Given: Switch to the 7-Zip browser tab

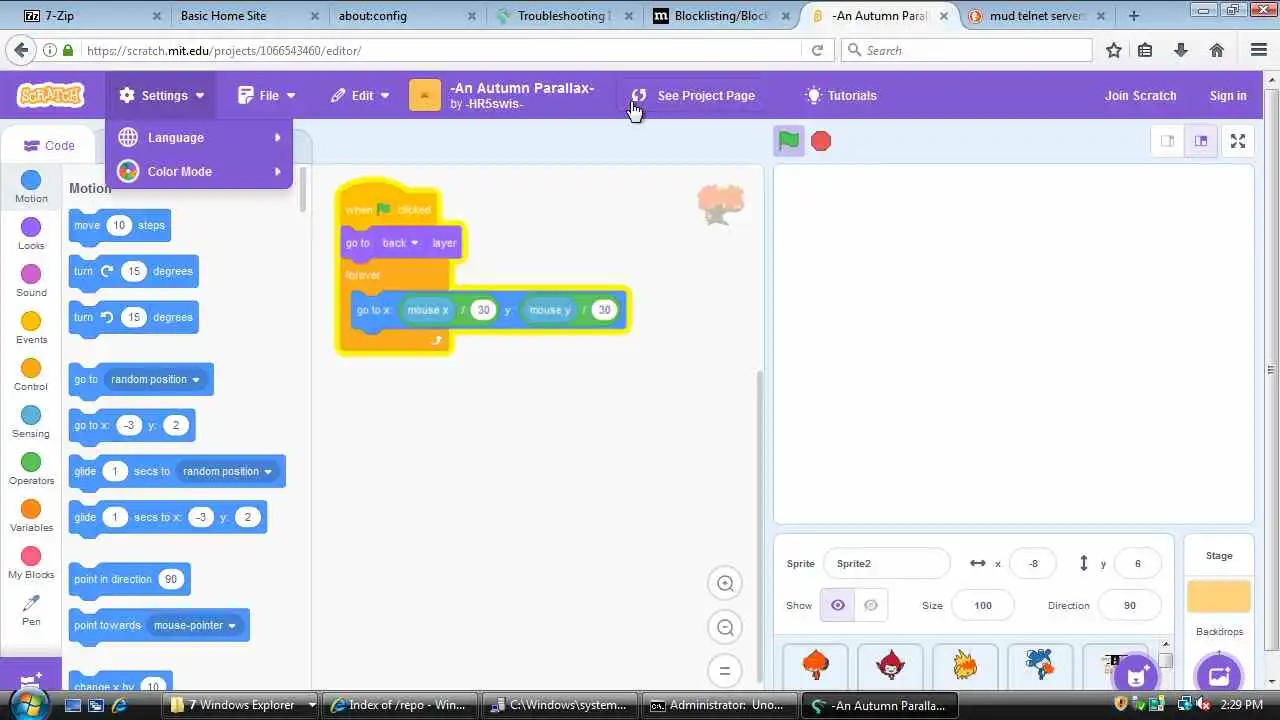Looking at the screenshot, I should point(88,16).
